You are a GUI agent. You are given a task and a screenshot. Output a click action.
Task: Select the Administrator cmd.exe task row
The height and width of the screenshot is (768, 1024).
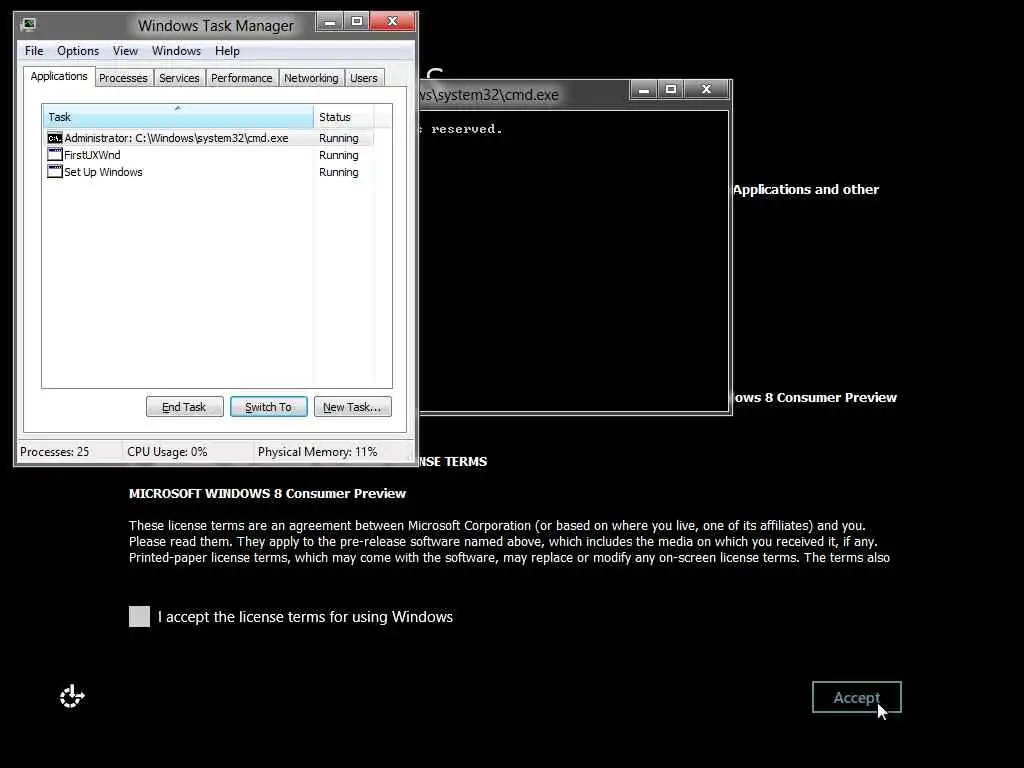point(210,138)
